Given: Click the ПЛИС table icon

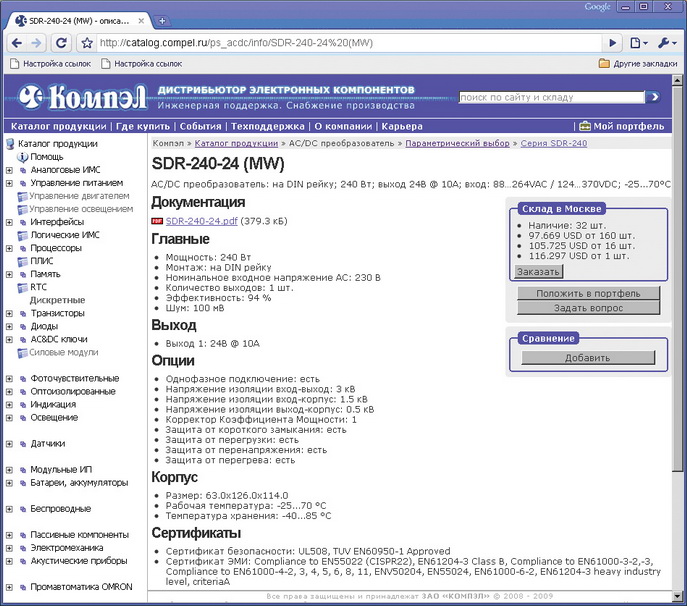Looking at the screenshot, I should click(x=22, y=262).
